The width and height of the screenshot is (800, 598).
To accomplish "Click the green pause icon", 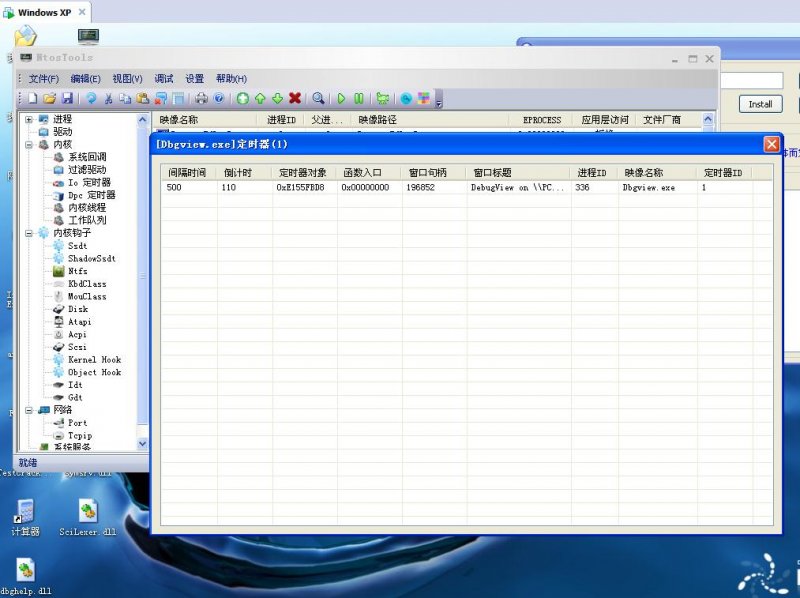I will coord(359,98).
